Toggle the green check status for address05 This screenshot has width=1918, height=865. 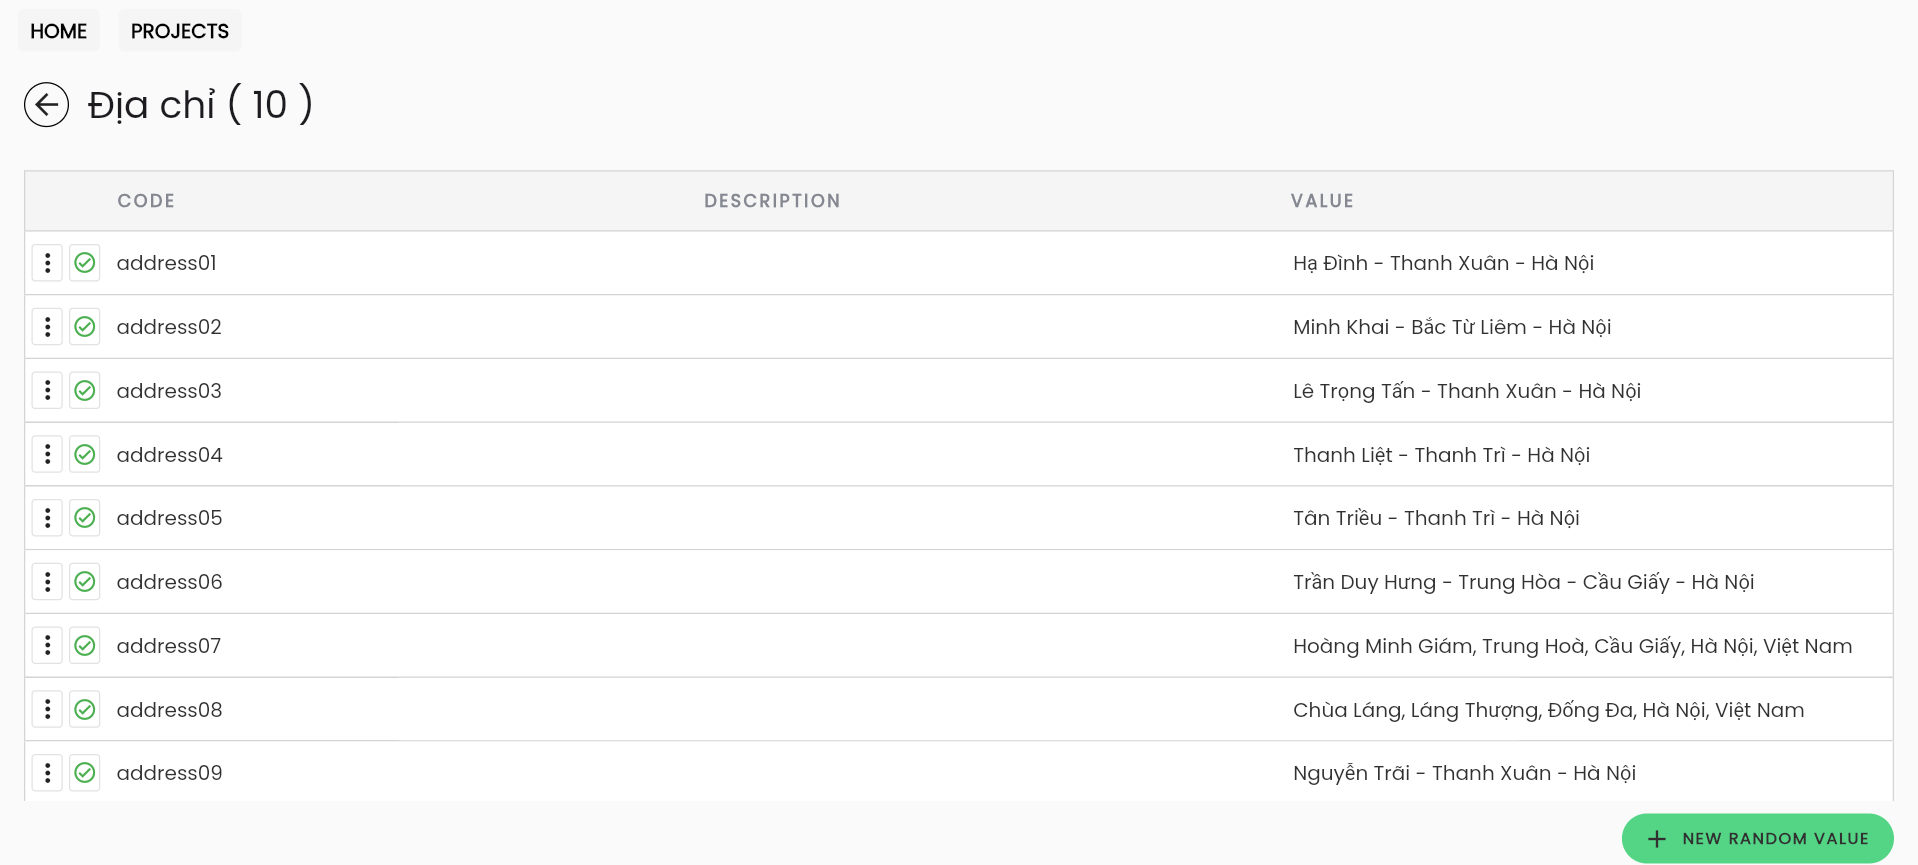tap(85, 518)
